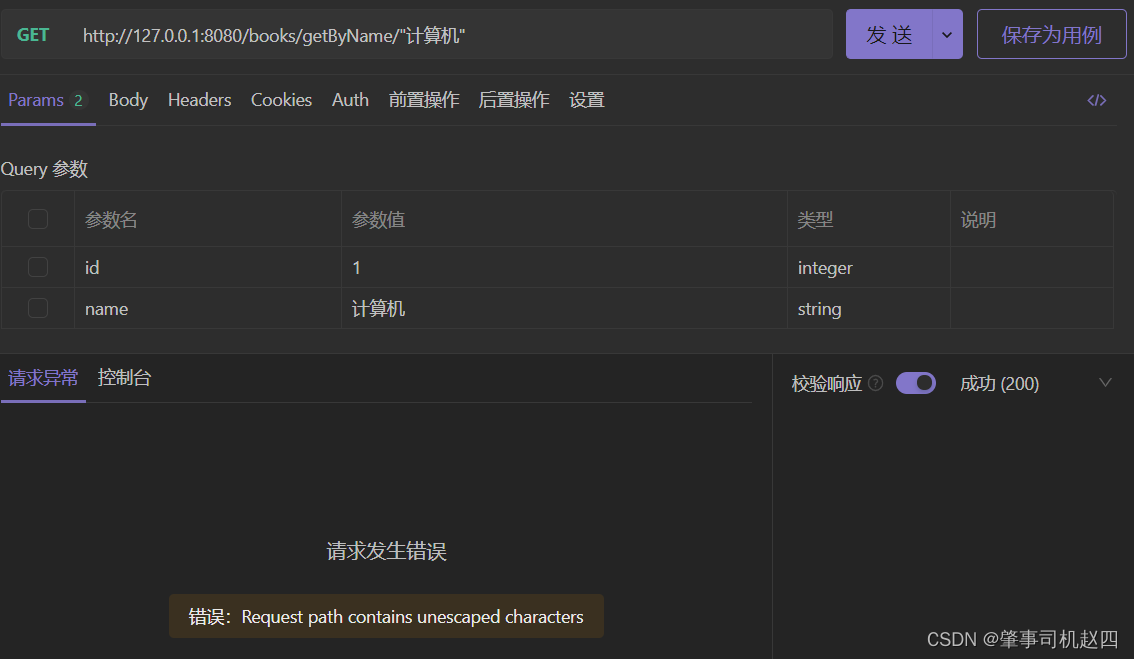Switch to the Body tab

[x=128, y=100]
